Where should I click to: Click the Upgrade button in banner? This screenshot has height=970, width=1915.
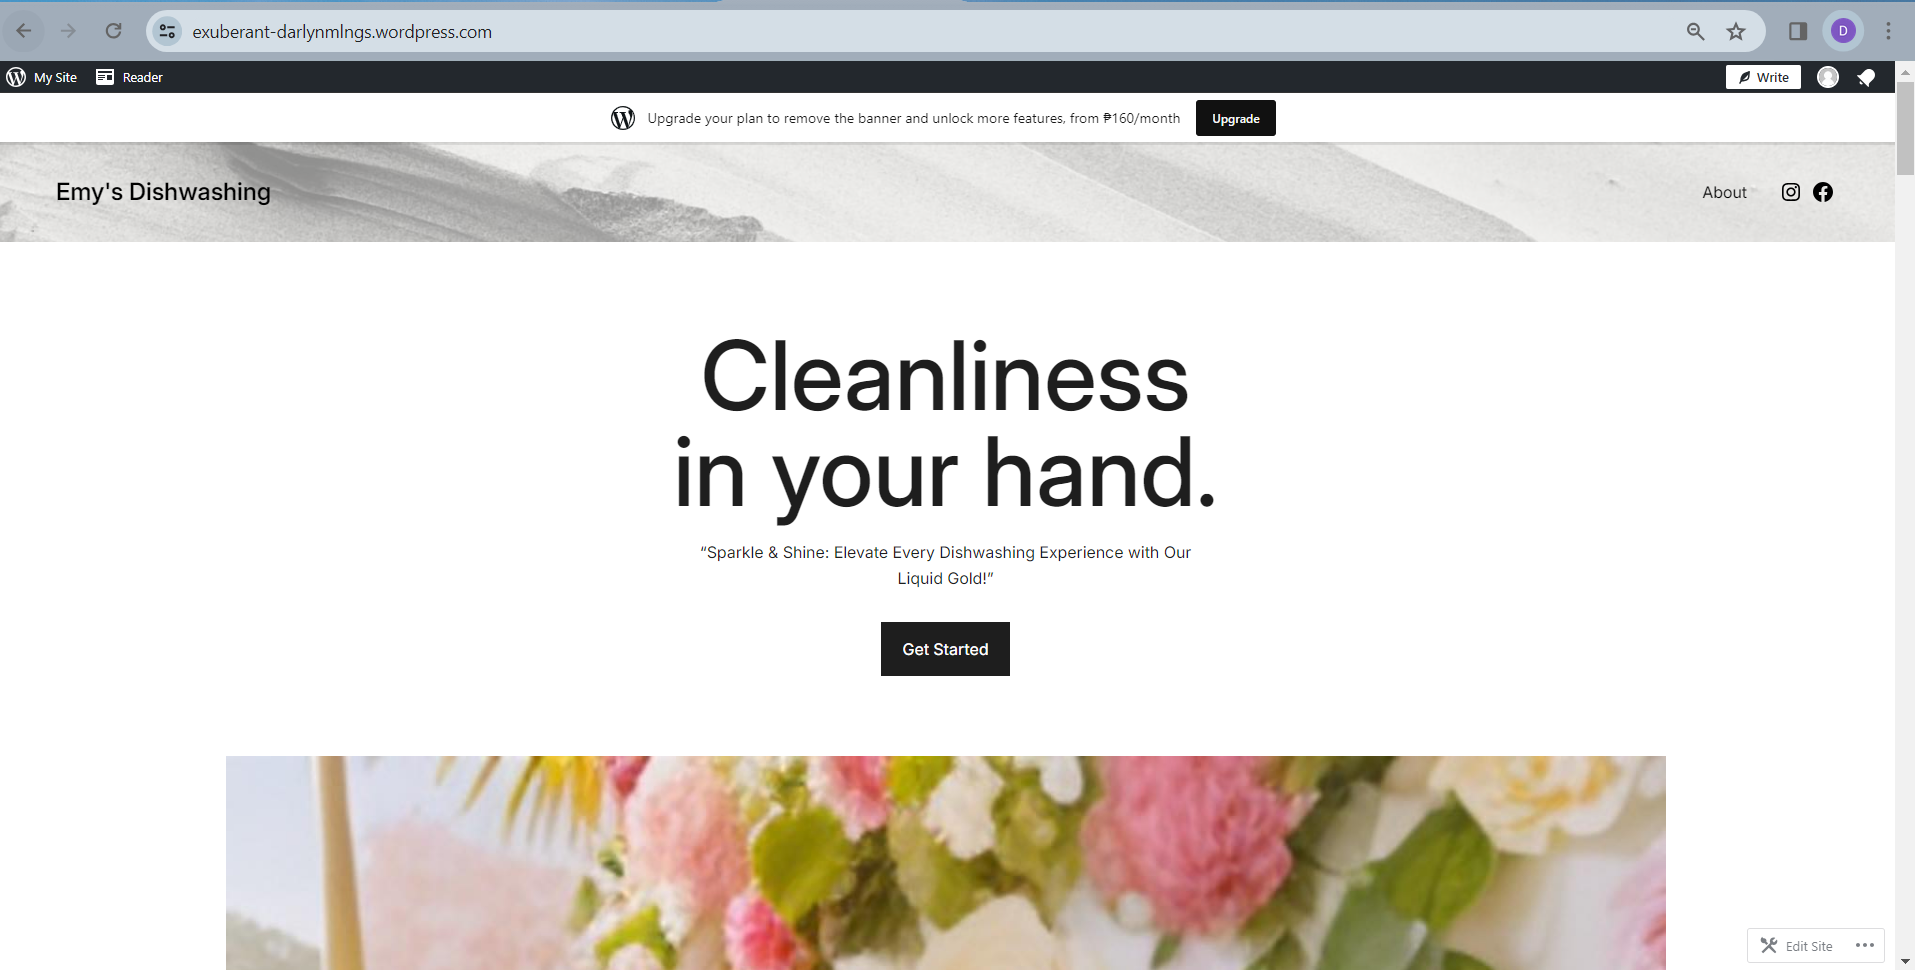1235,118
